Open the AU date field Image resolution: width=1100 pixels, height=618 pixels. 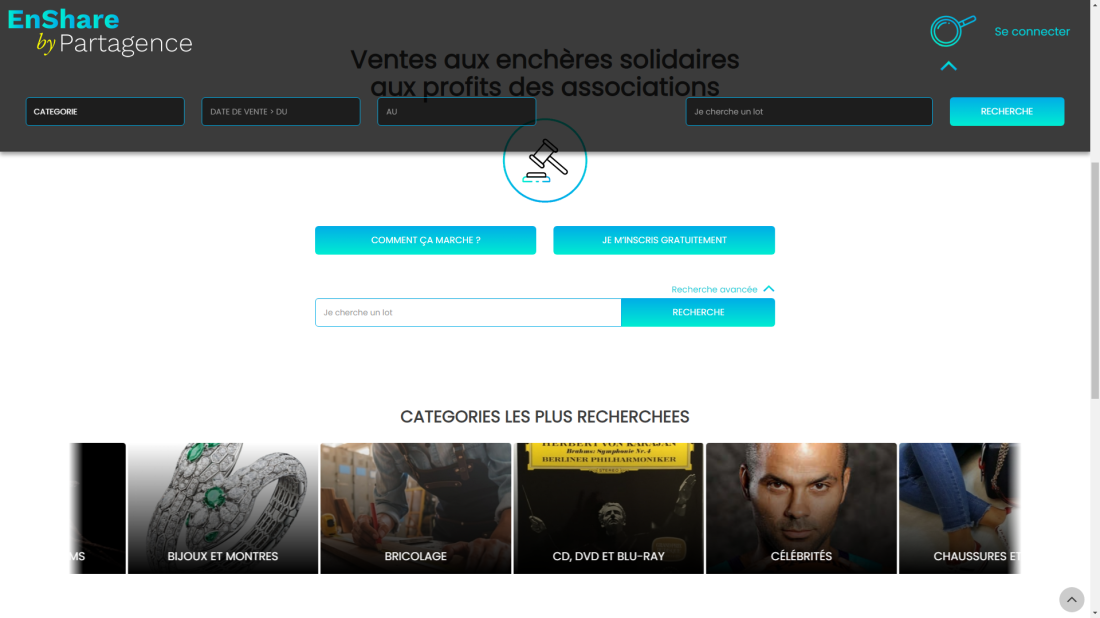pos(457,112)
